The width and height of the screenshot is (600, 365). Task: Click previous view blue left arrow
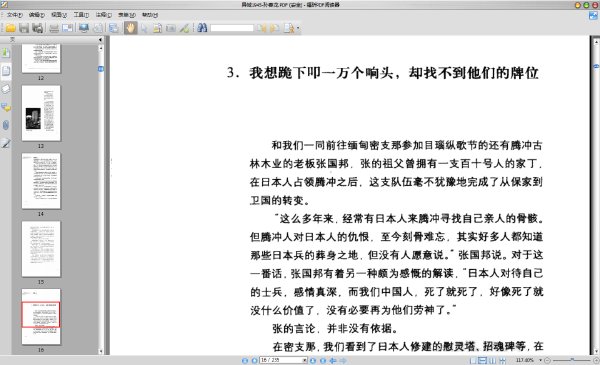click(333, 360)
